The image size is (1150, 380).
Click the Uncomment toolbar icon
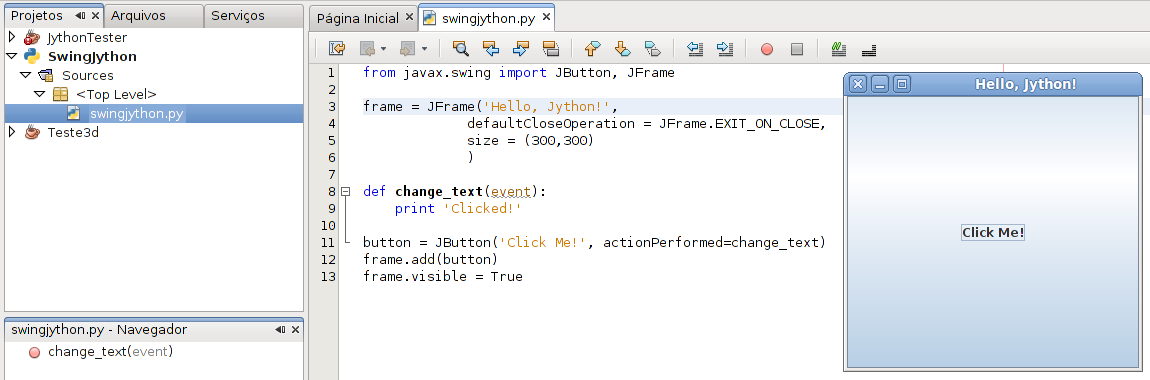tap(869, 49)
